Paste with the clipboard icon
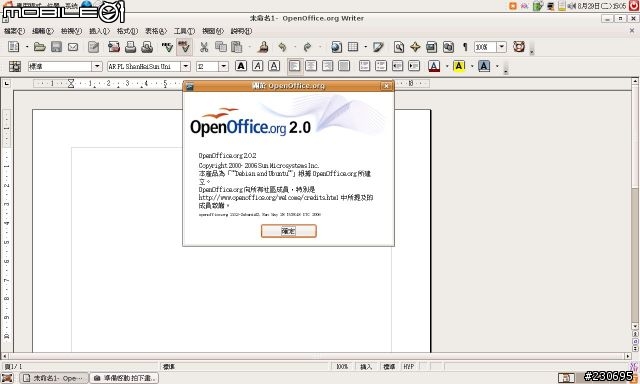Screen dimensions: 640x384 237,47
